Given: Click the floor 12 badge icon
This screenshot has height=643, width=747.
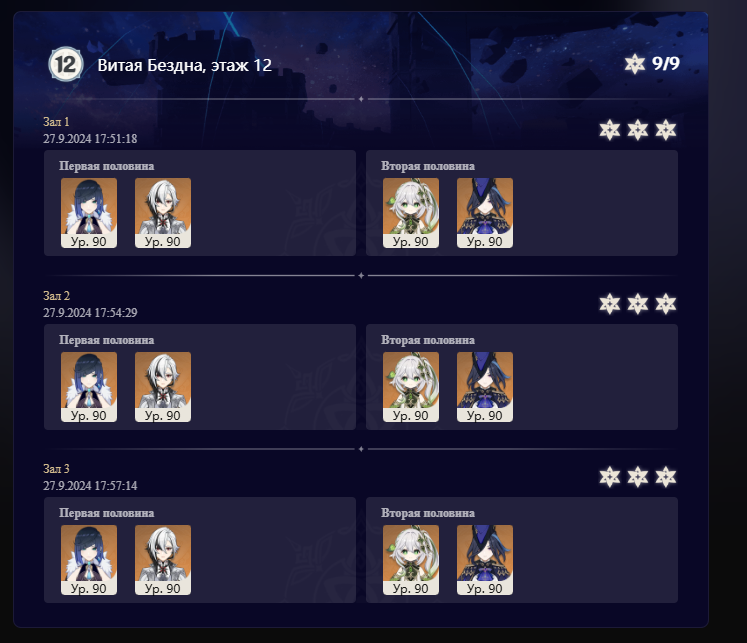Looking at the screenshot, I should point(66,64).
